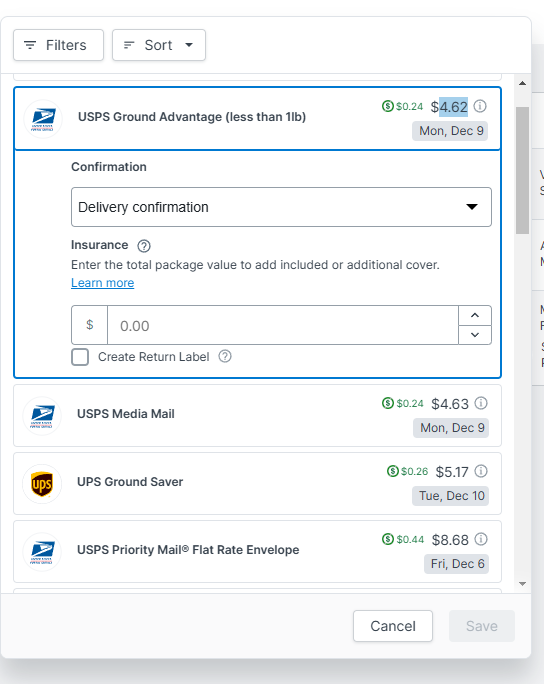544x684 pixels.
Task: Click the Cancel button
Action: pyautogui.click(x=393, y=626)
